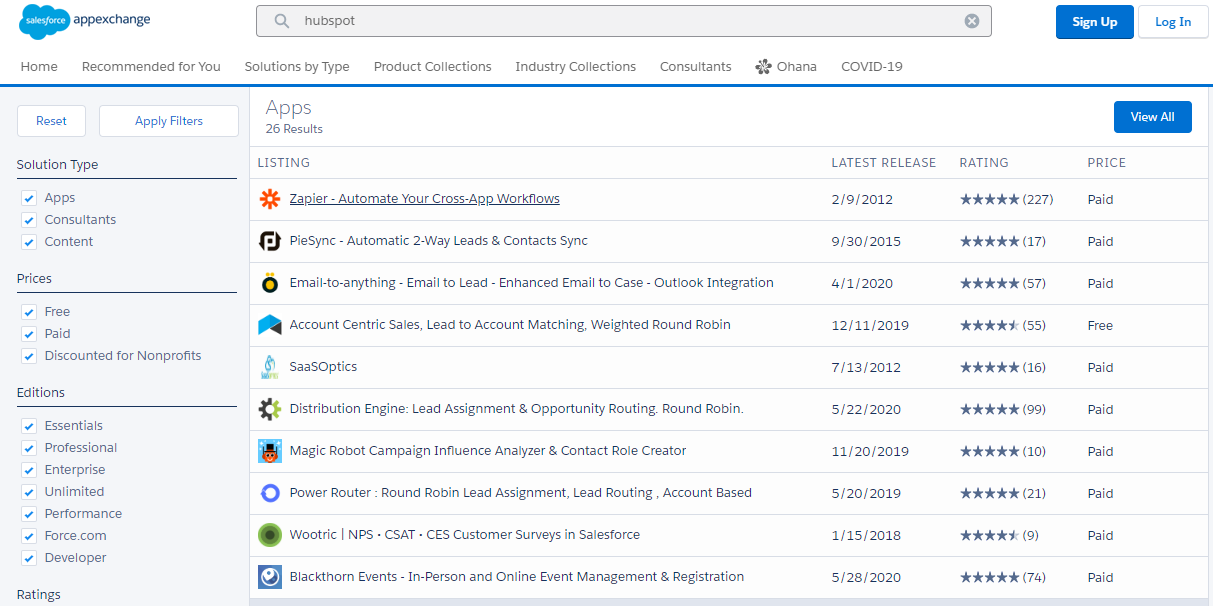Click the Latest Release column header

point(884,163)
